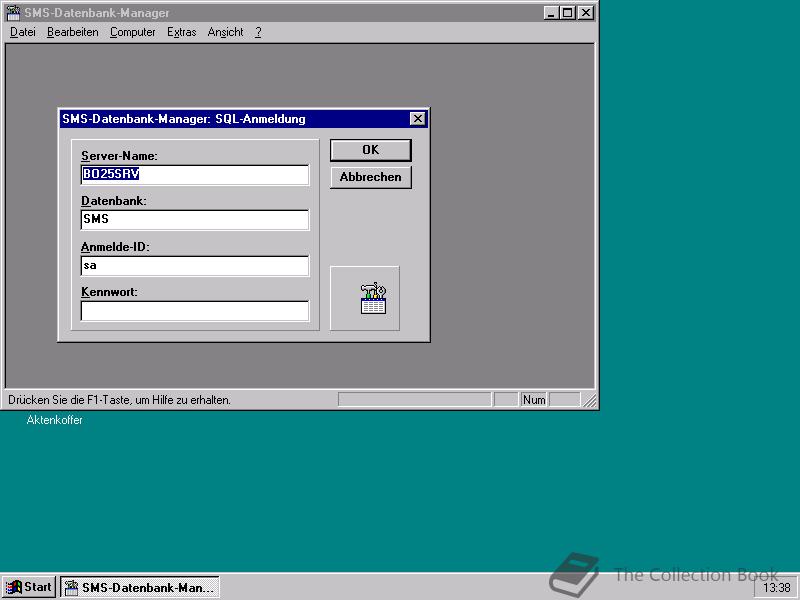This screenshot has width=800, height=600.
Task: Click the Server-Name label
Action: point(119,156)
